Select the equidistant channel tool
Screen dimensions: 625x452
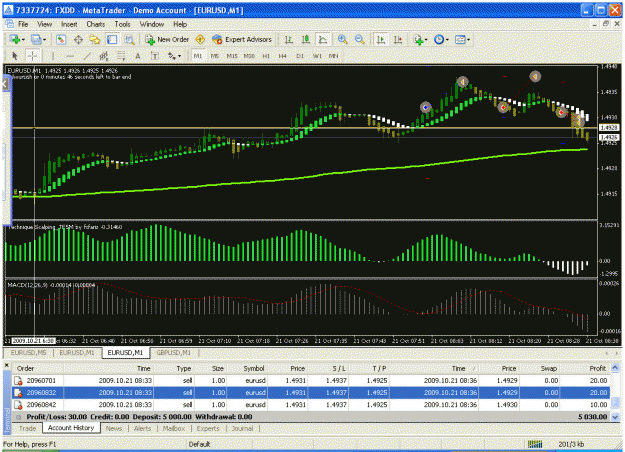click(104, 56)
